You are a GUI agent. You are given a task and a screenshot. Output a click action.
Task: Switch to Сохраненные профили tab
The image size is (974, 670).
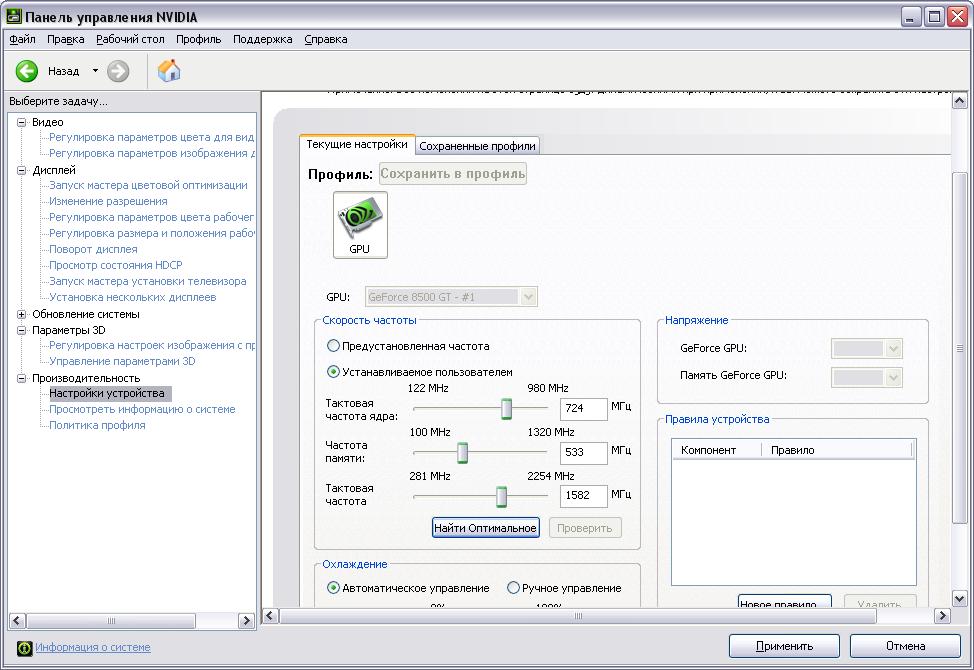pos(477,146)
